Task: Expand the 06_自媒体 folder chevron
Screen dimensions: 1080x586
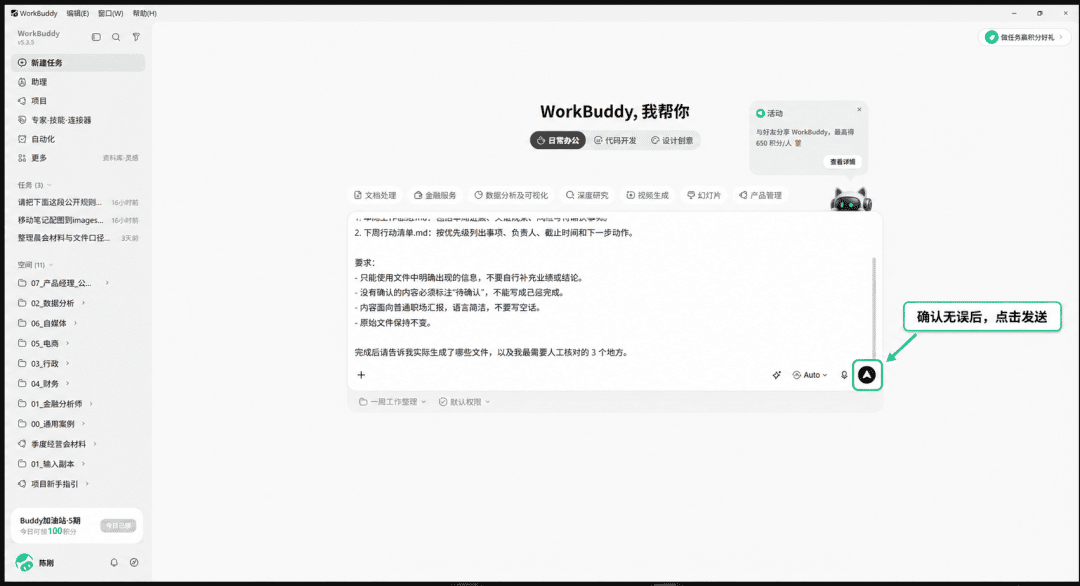Action: pyautogui.click(x=76, y=323)
